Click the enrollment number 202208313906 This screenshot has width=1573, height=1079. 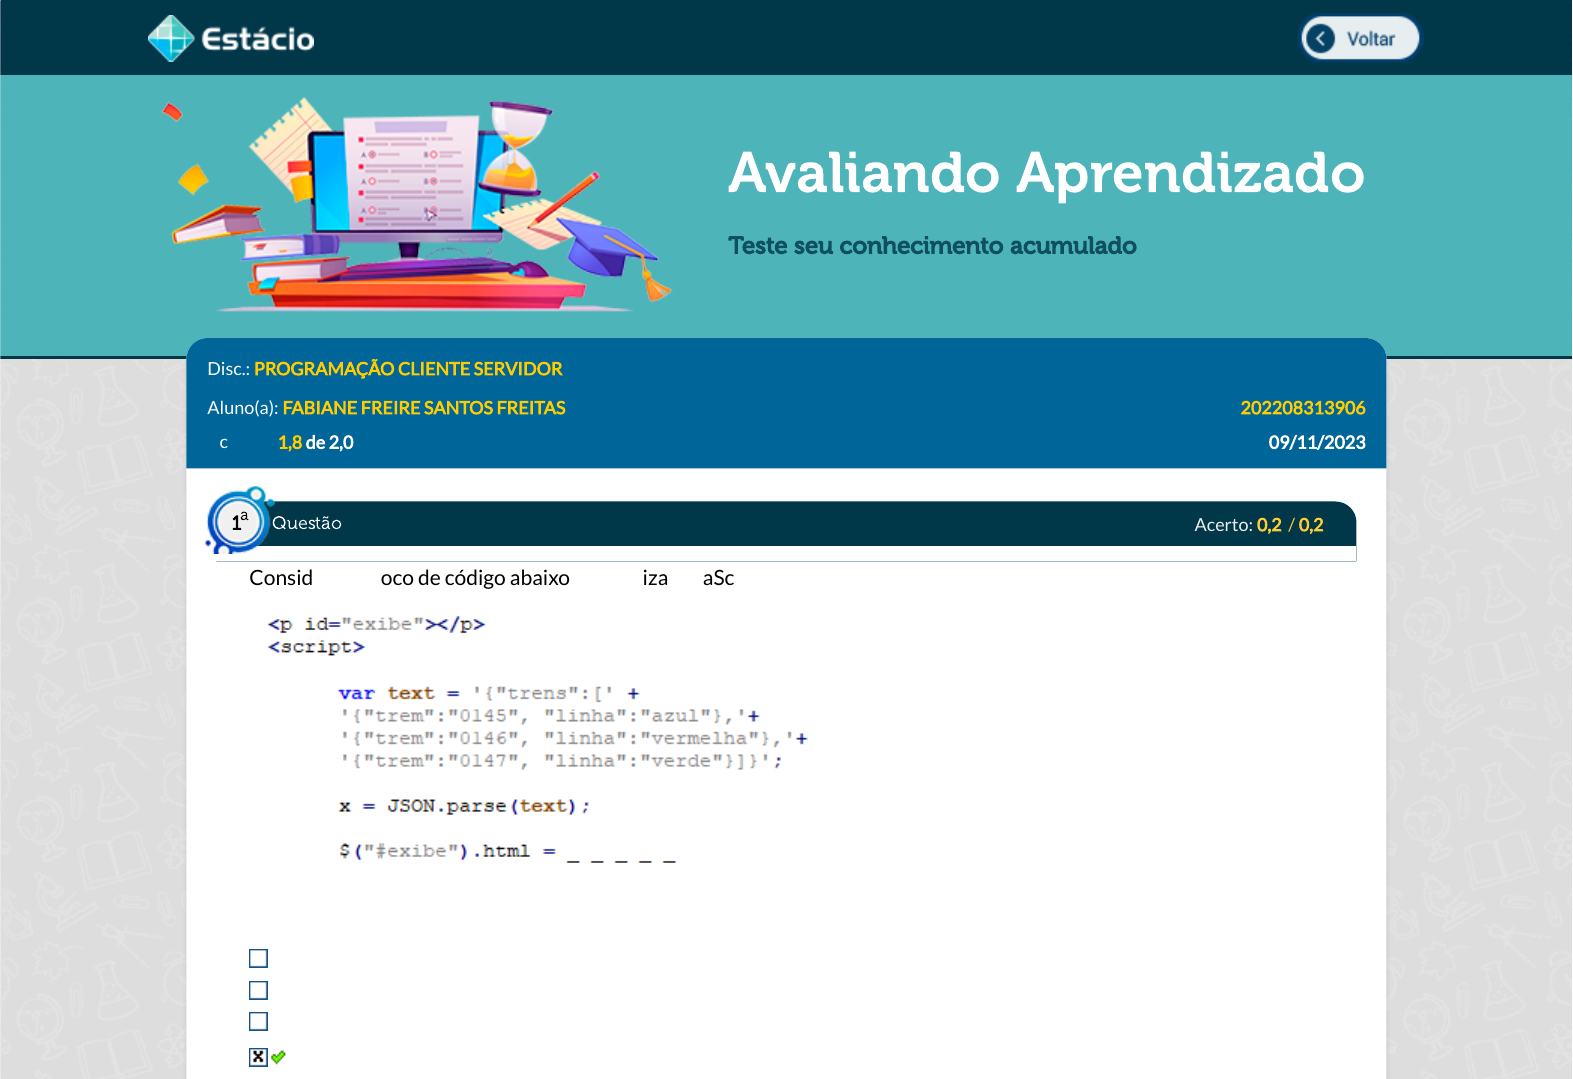[1302, 408]
